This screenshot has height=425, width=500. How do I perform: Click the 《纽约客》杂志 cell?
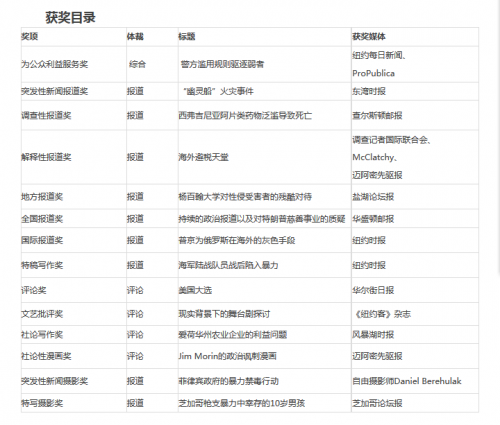(382, 314)
